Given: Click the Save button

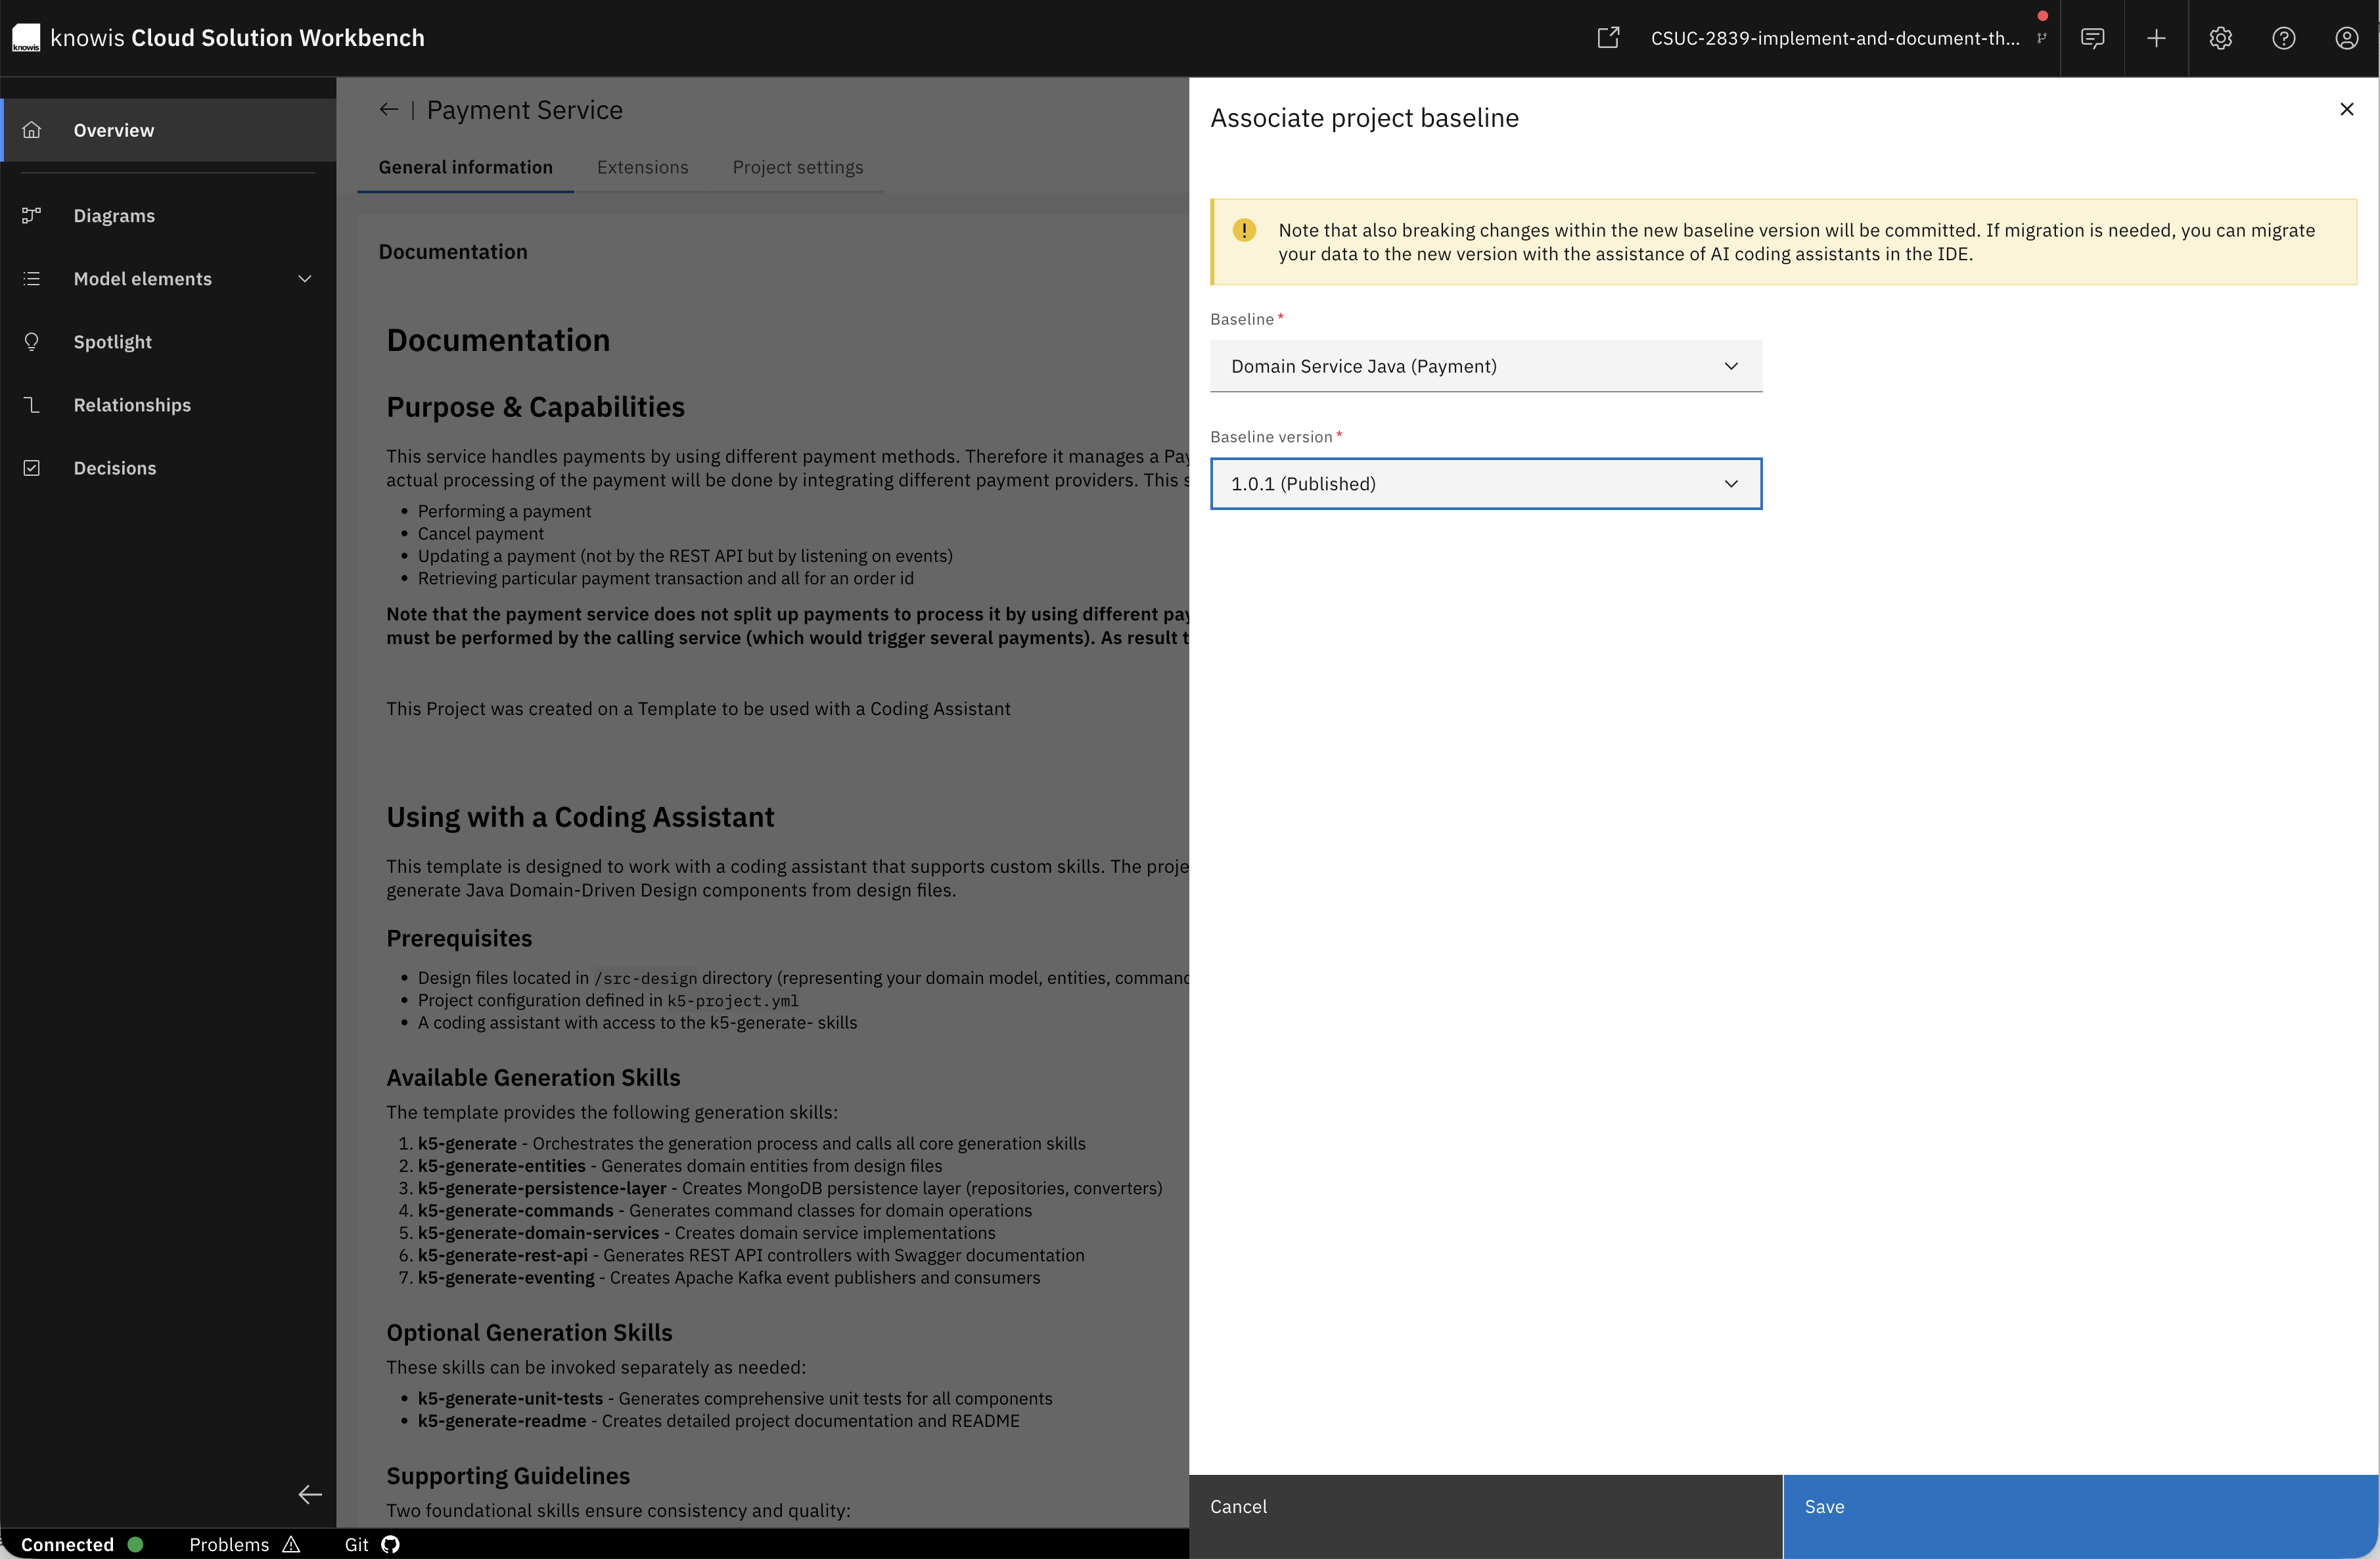Looking at the screenshot, I should click(2080, 1516).
